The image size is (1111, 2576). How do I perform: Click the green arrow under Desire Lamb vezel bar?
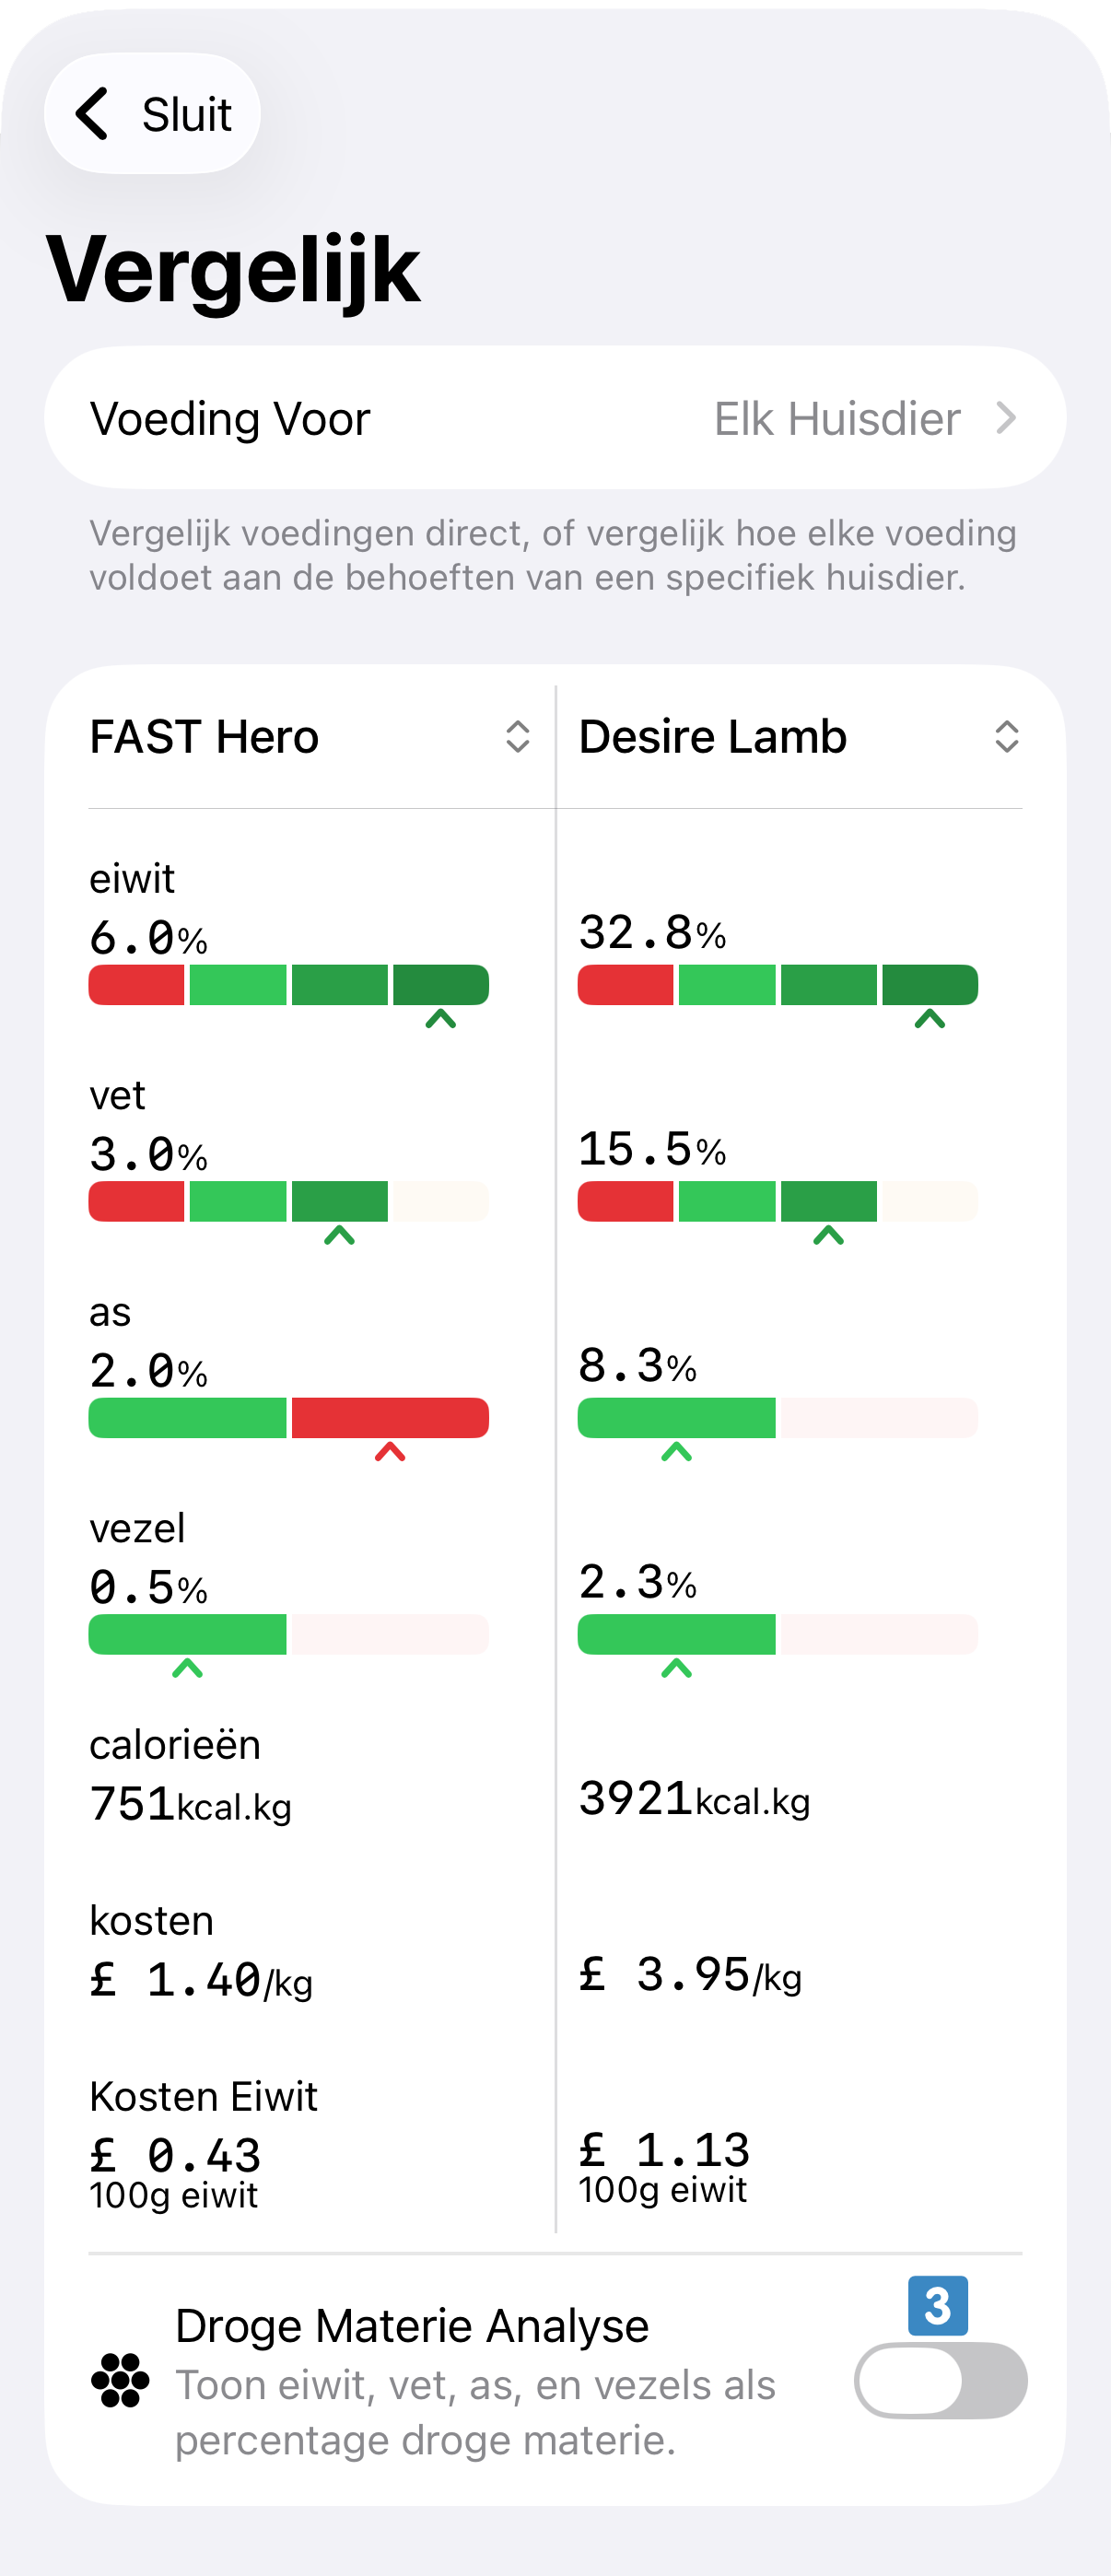click(677, 1668)
